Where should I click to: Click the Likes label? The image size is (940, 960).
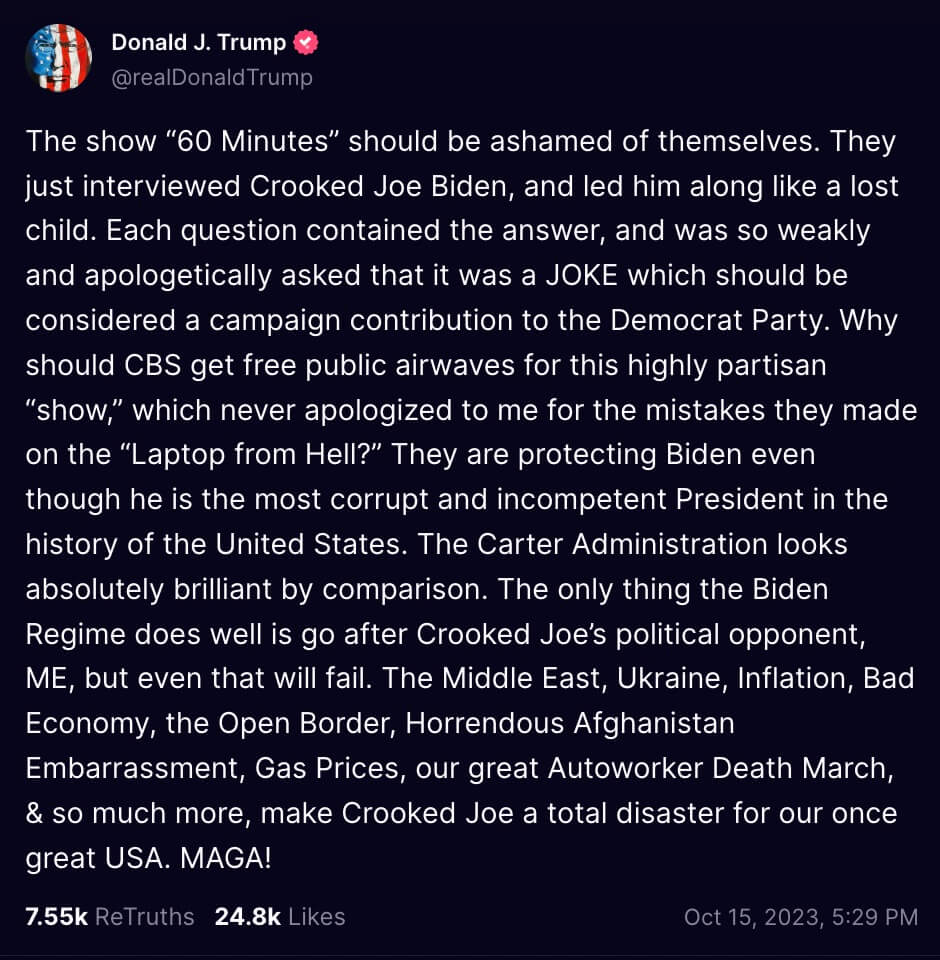coord(316,916)
